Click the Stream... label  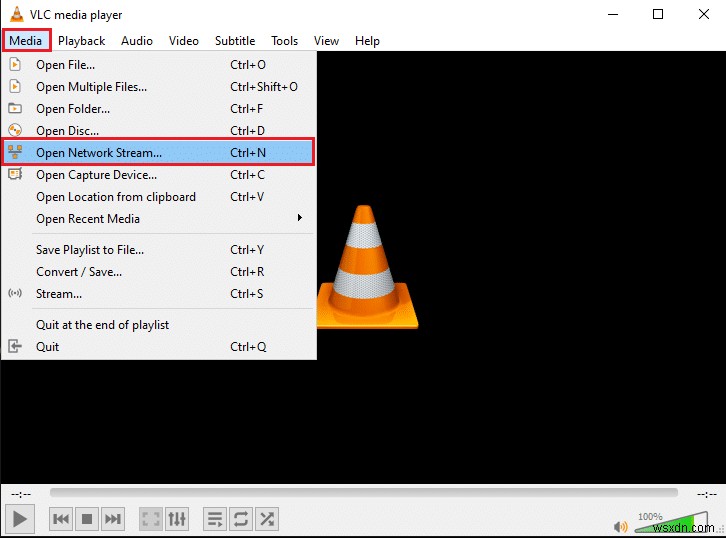click(x=59, y=294)
